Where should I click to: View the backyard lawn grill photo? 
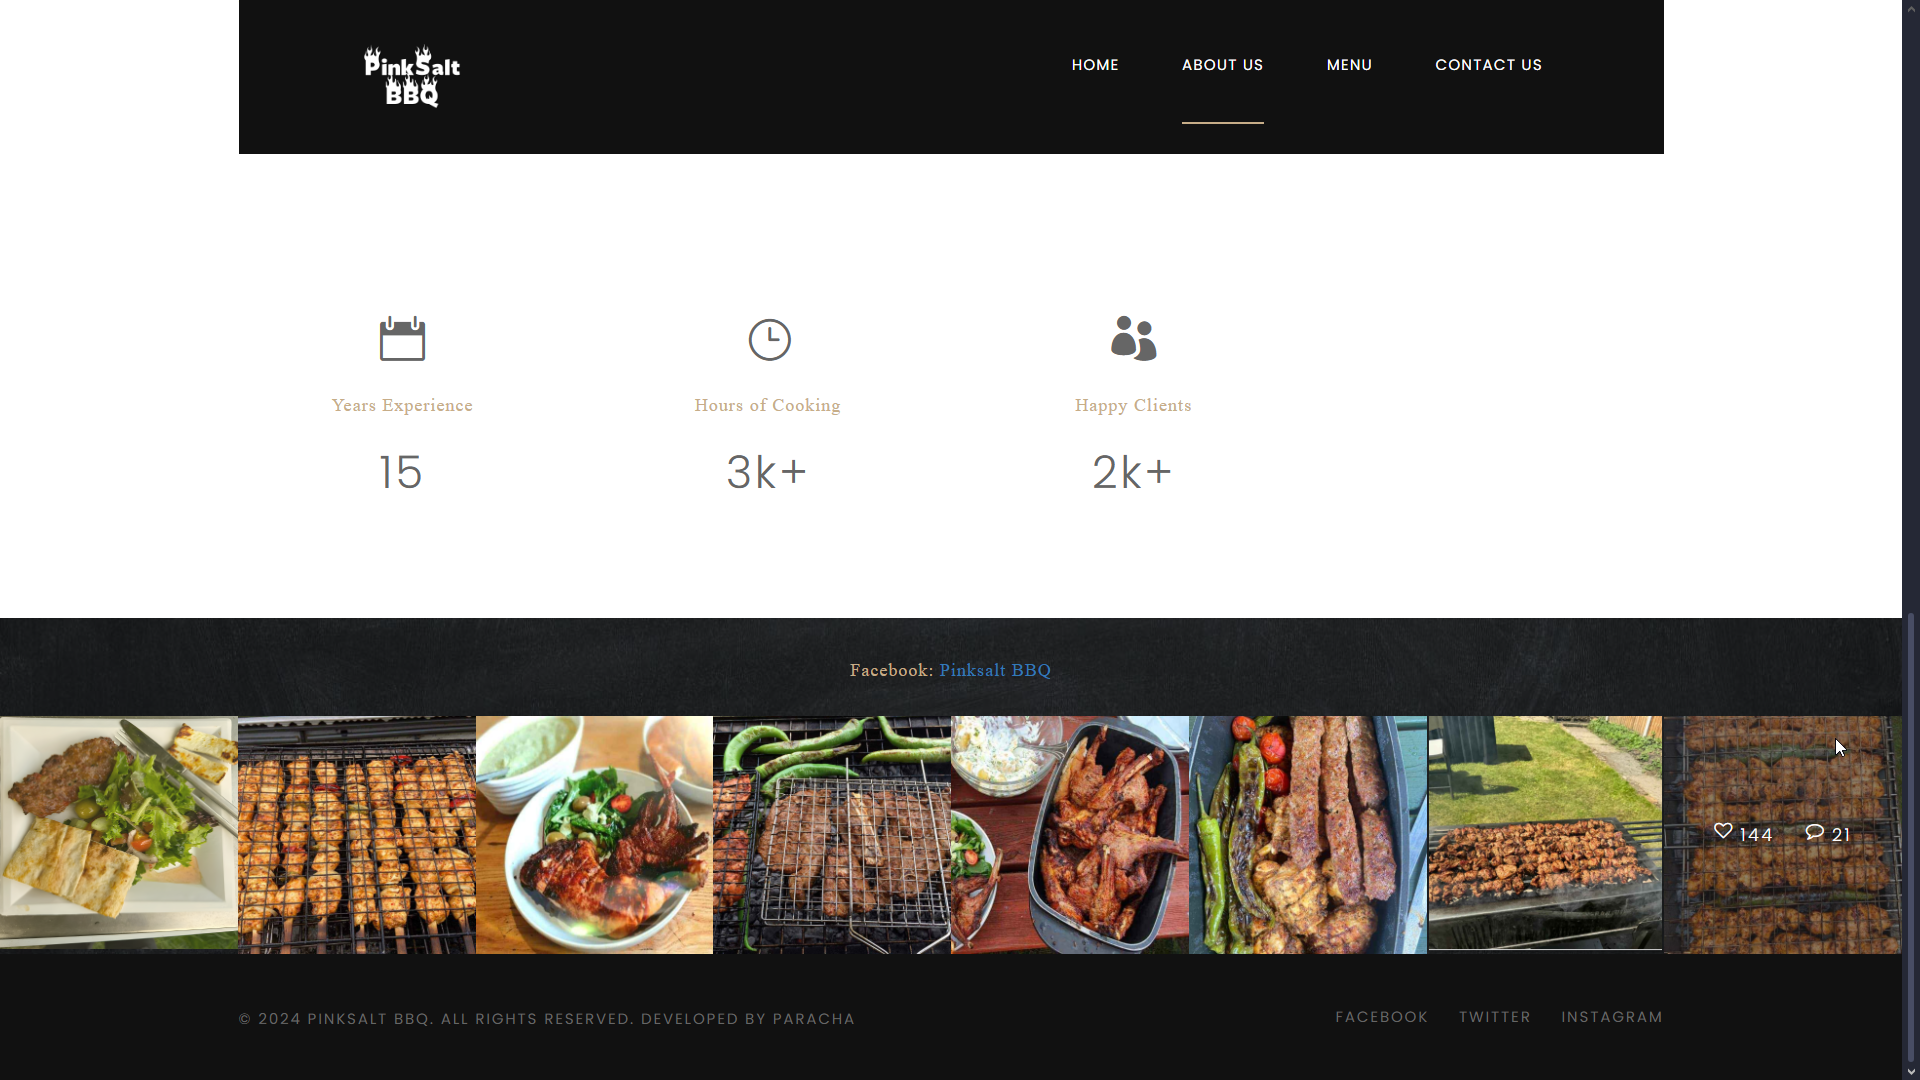tap(1545, 832)
